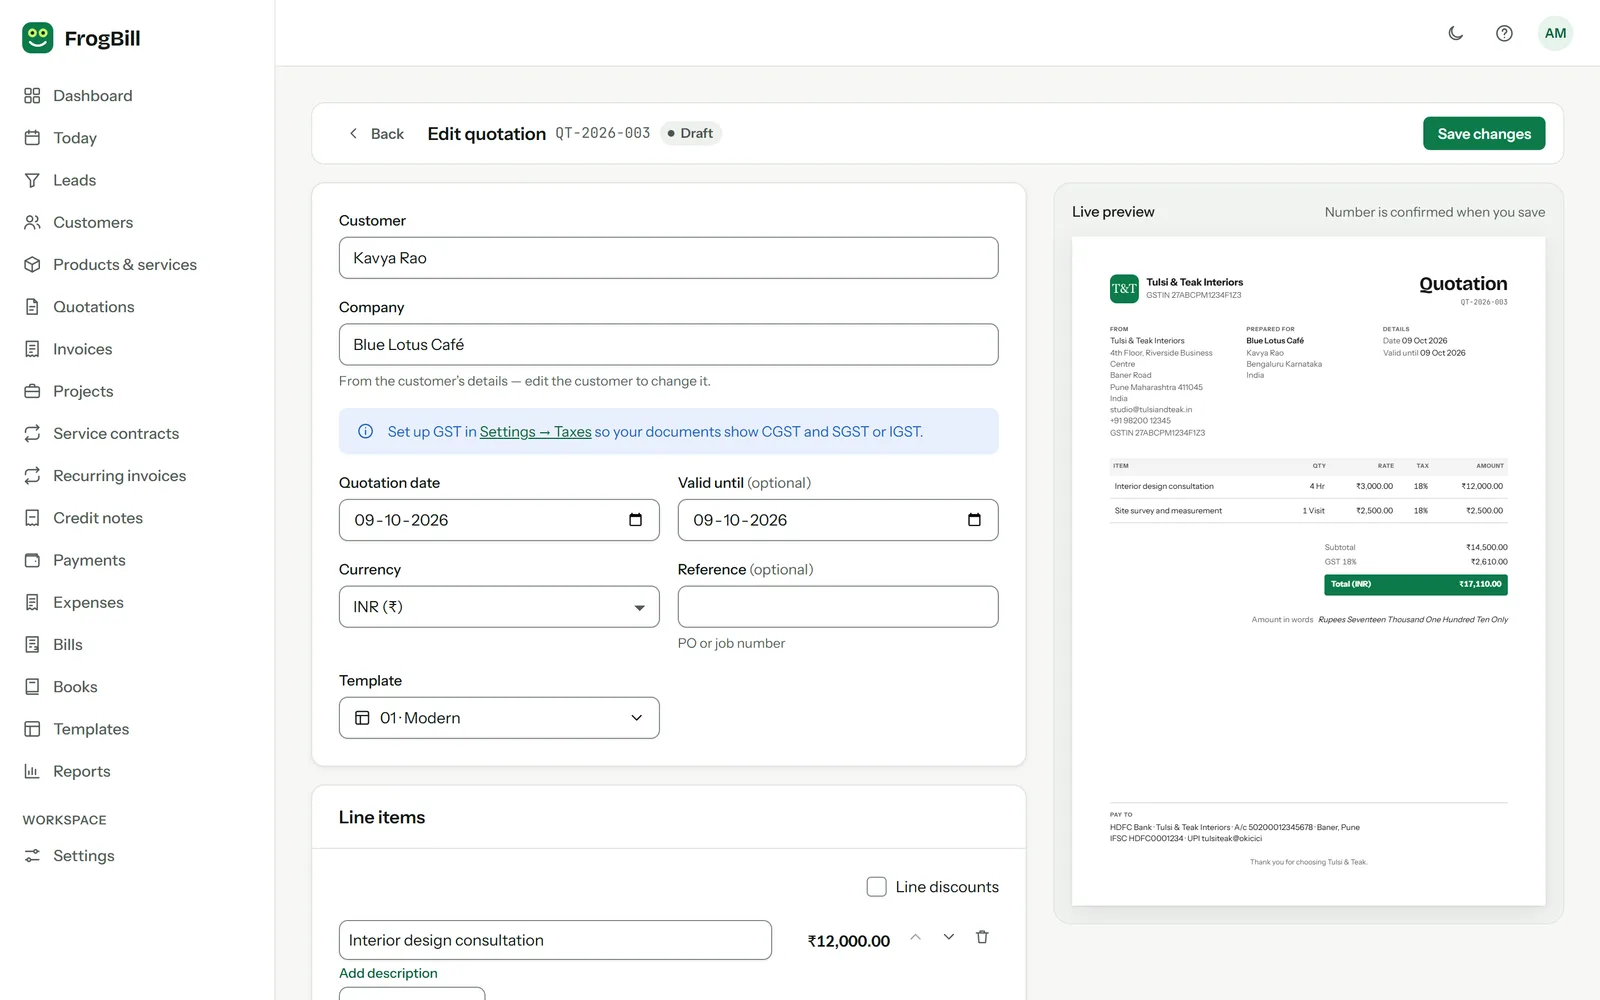1600x1000 pixels.
Task: Open Quotation date calendar picker icon
Action: coord(635,520)
